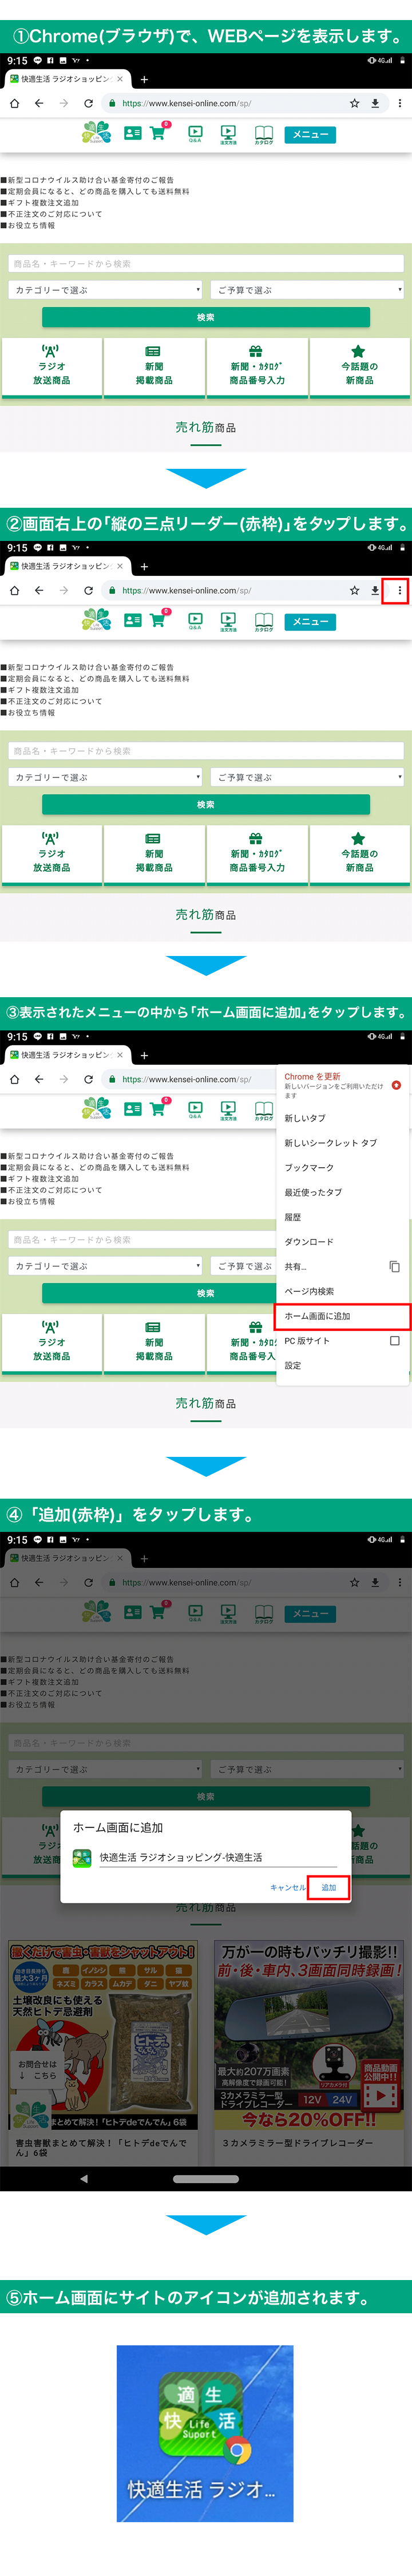Image resolution: width=412 pixels, height=2576 pixels.
Task: Open new tab plus in step 1 screenshot
Action: [x=144, y=79]
